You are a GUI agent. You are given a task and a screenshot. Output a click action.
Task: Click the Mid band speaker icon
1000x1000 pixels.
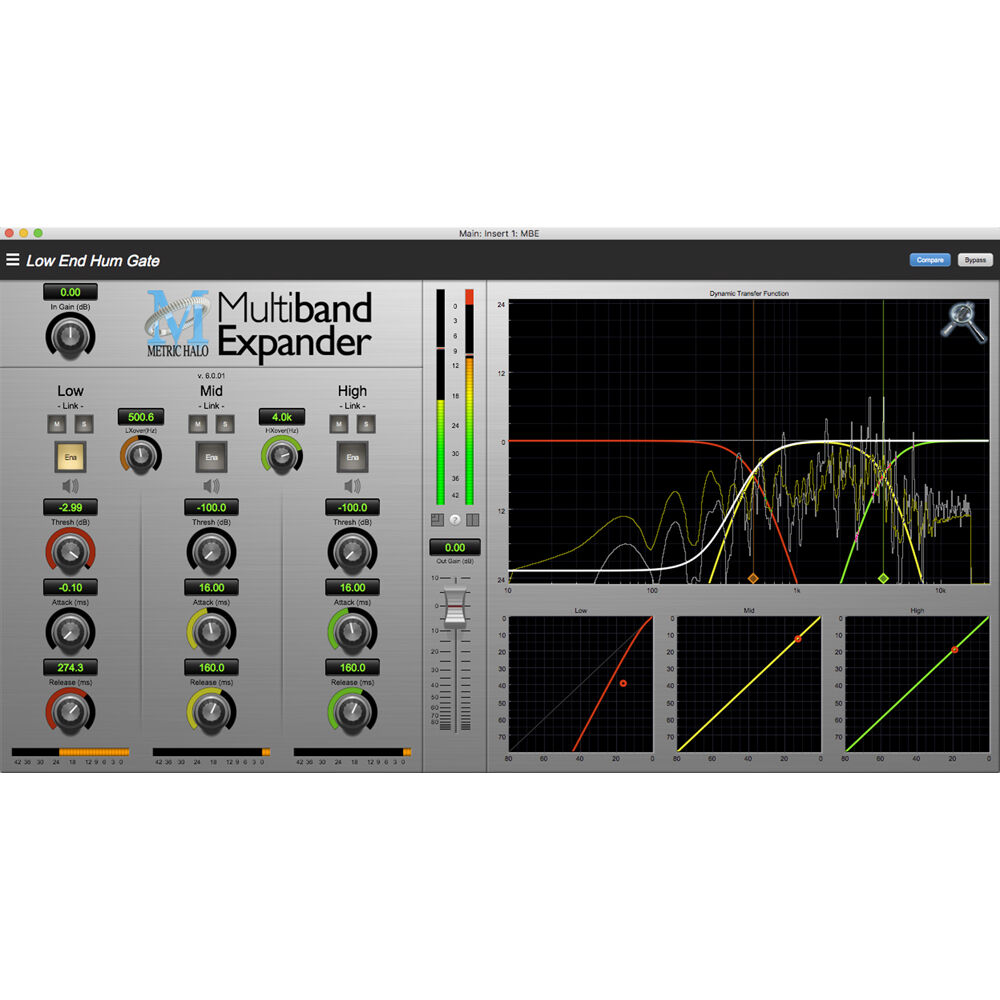[x=211, y=487]
